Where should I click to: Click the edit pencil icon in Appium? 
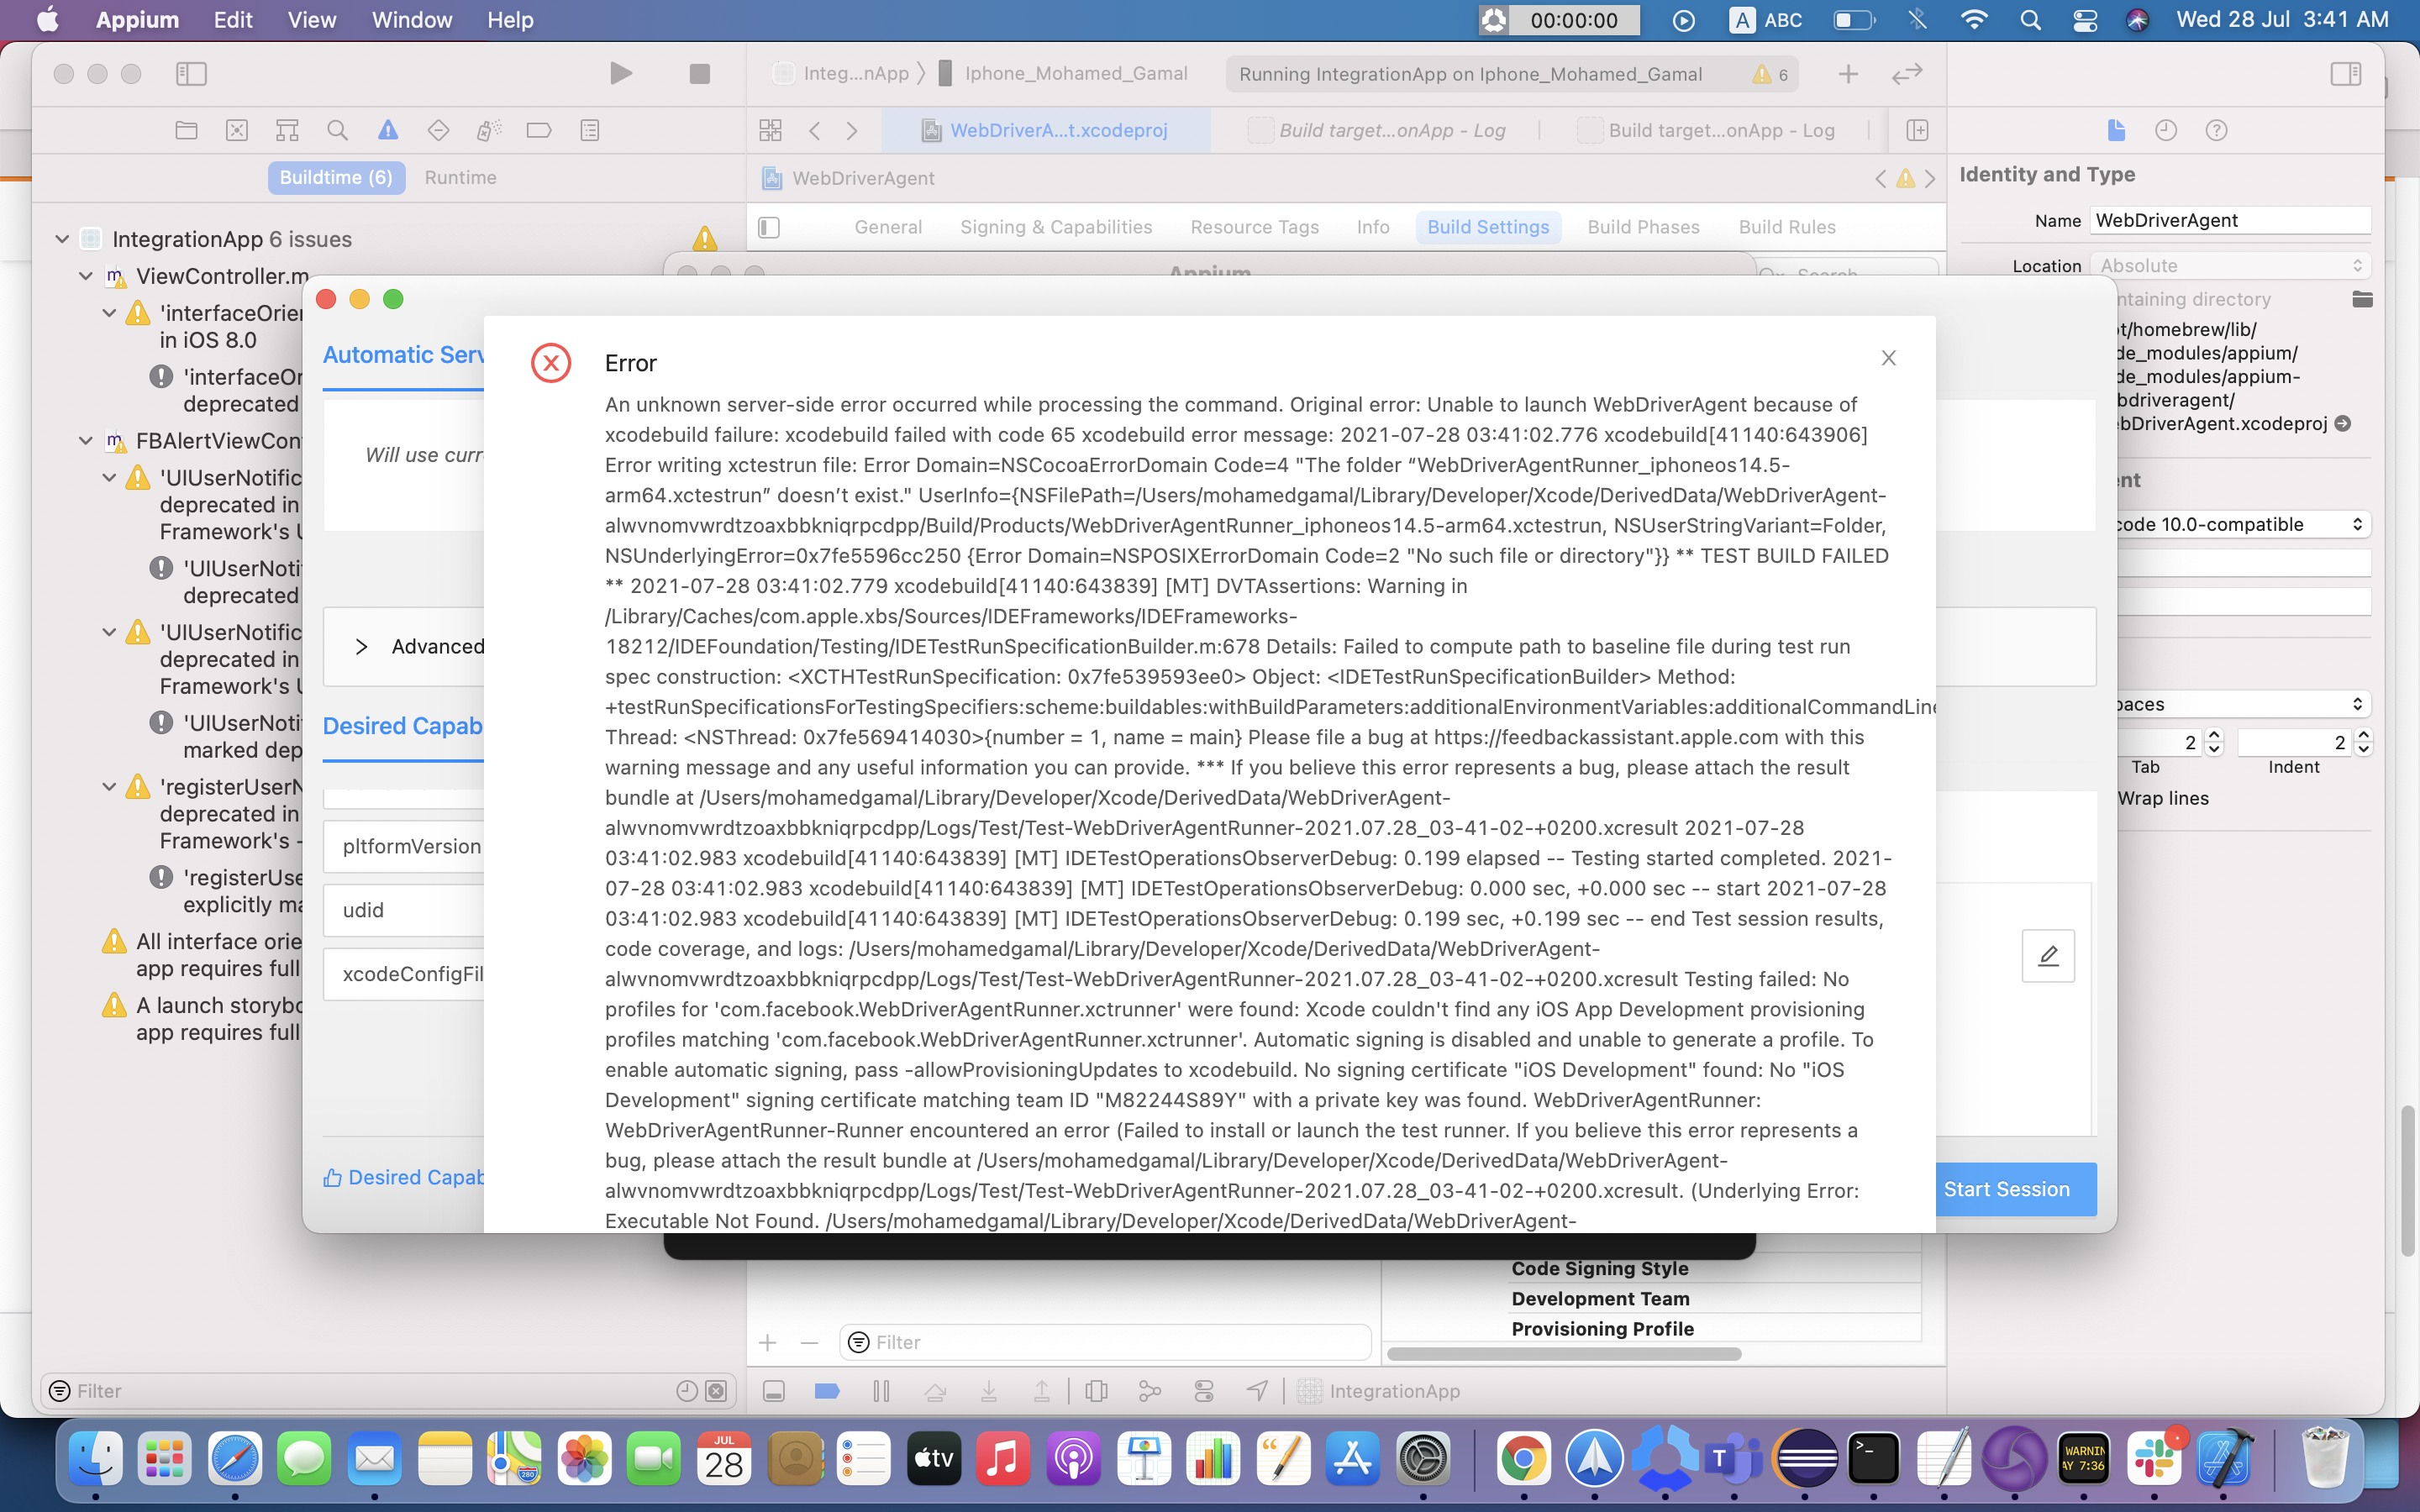pyautogui.click(x=2048, y=956)
